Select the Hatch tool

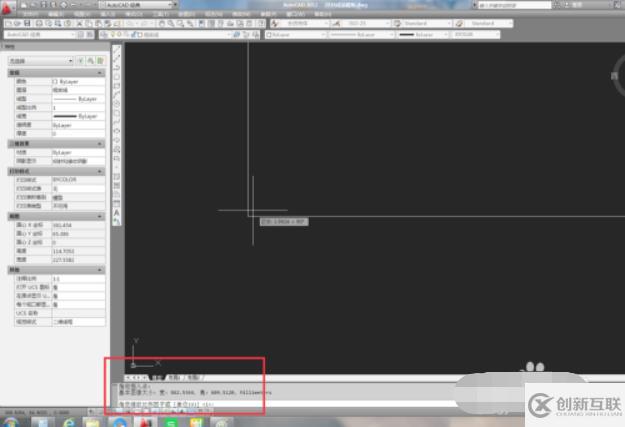coord(117,177)
